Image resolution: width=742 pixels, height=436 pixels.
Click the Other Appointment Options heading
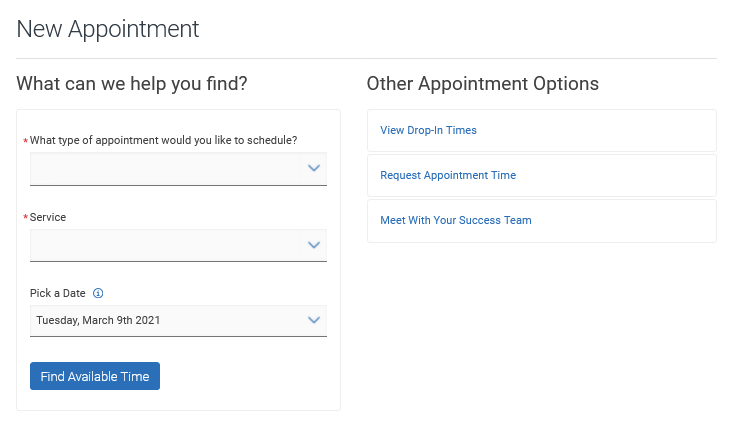pyautogui.click(x=483, y=84)
